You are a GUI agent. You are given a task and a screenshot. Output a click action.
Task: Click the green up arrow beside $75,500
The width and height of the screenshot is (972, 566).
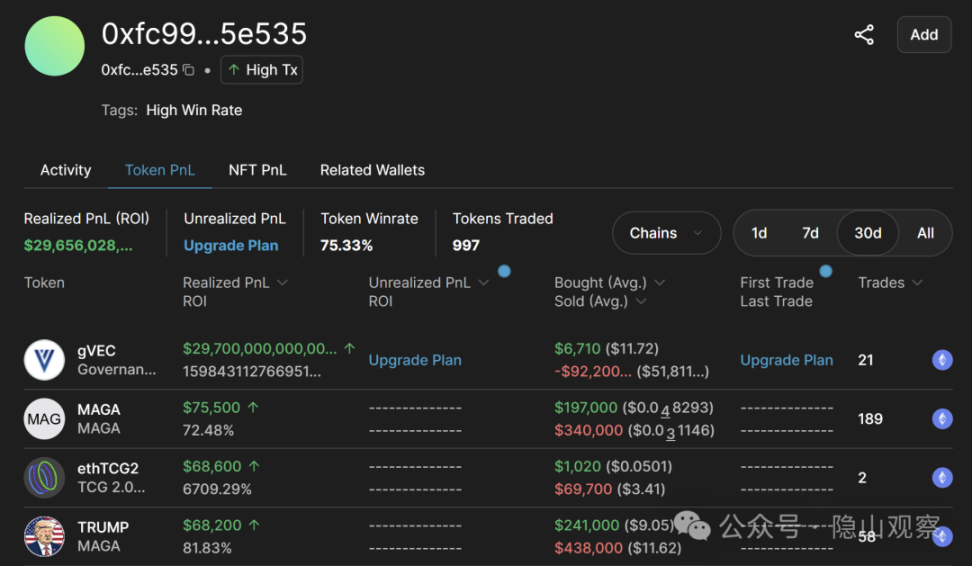pyautogui.click(x=253, y=407)
